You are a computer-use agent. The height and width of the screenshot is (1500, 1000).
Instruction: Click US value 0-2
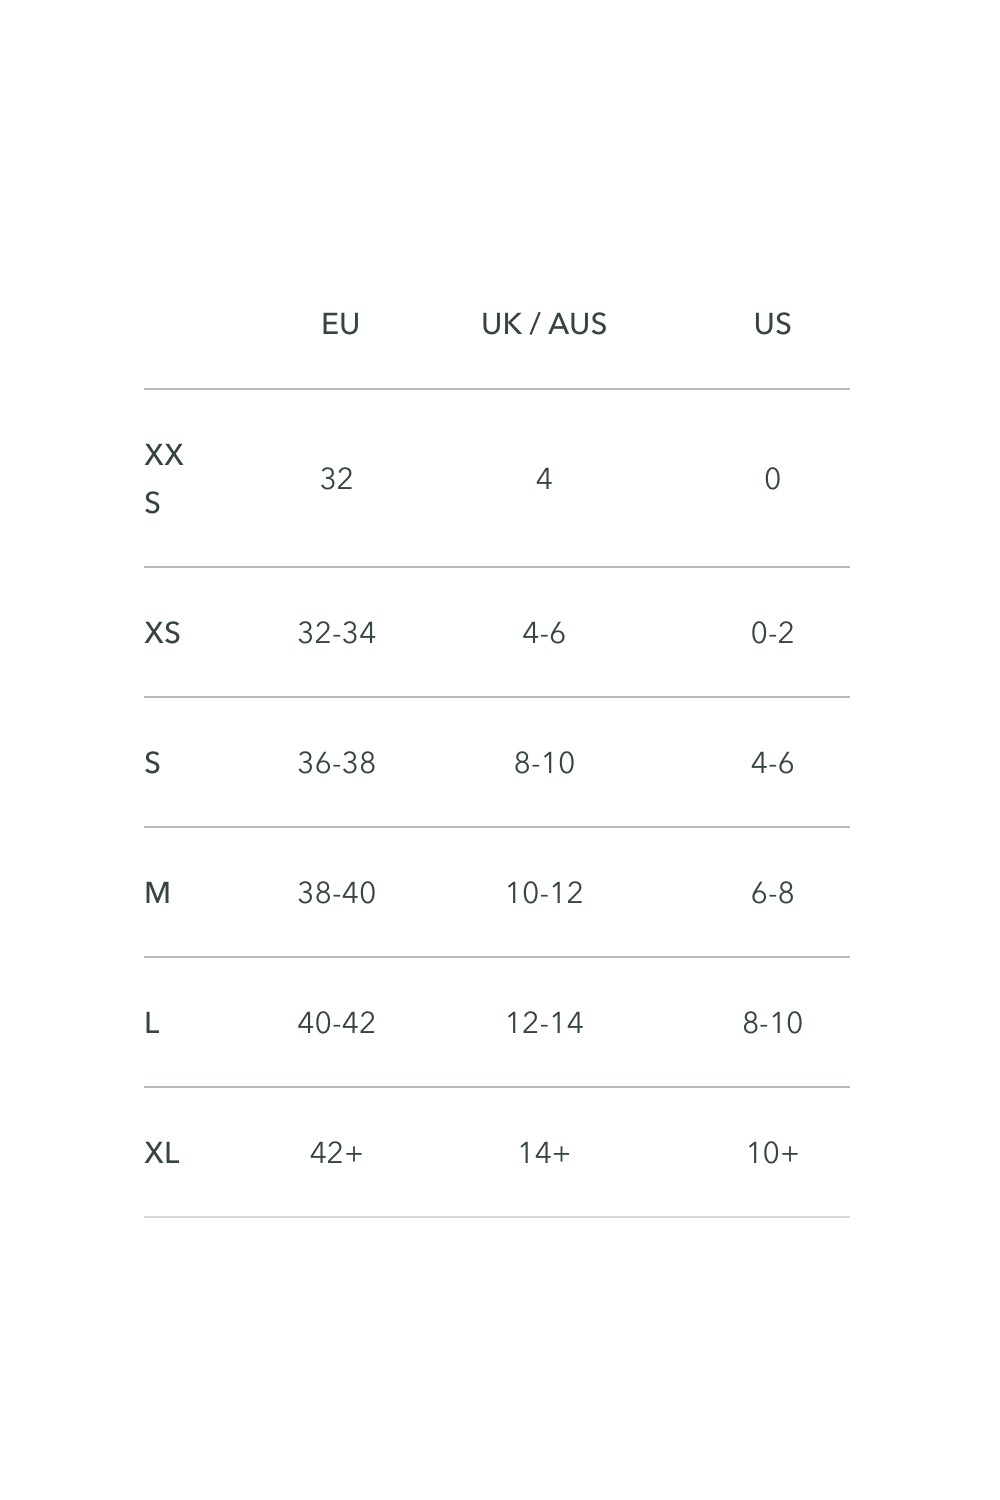(772, 633)
